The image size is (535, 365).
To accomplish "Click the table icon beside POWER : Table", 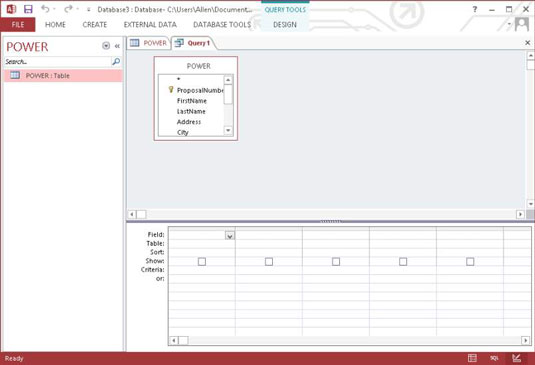I will coord(15,75).
